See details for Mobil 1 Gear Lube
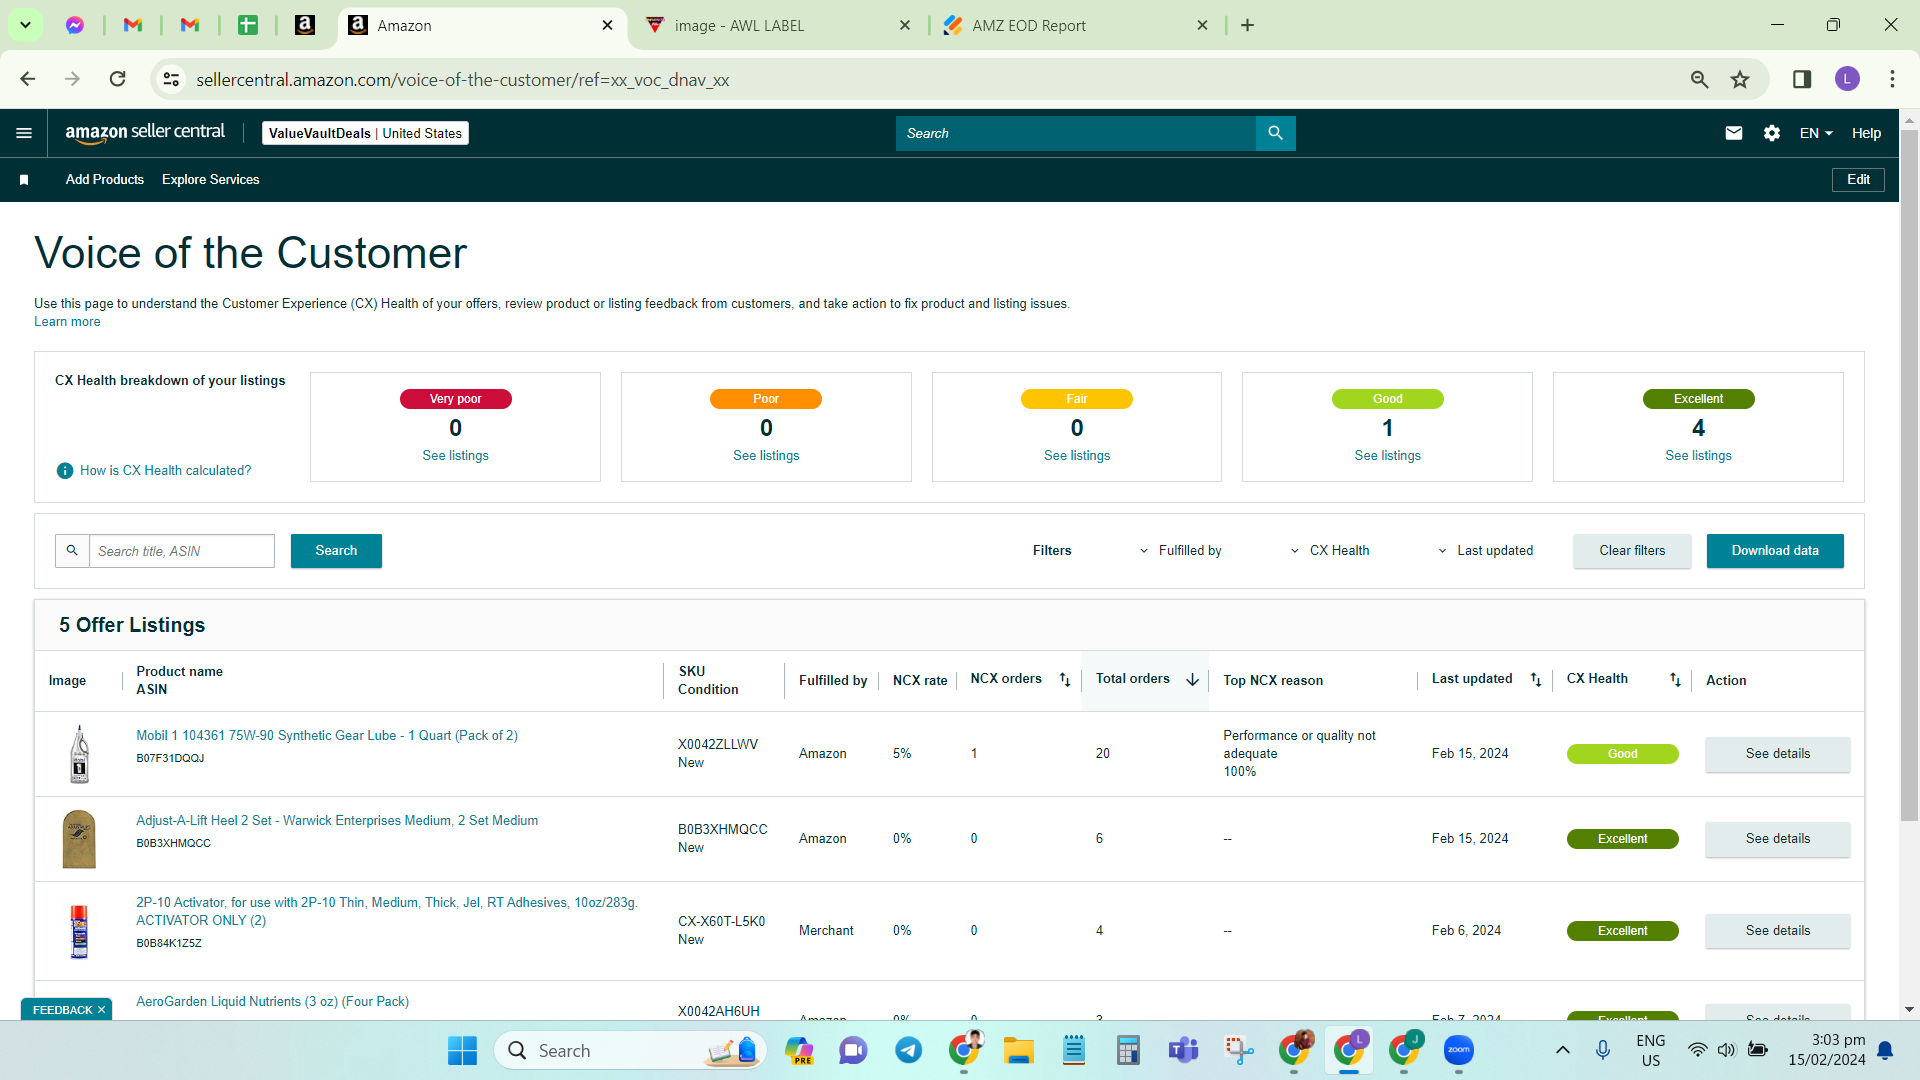The width and height of the screenshot is (1920, 1080). (1777, 754)
